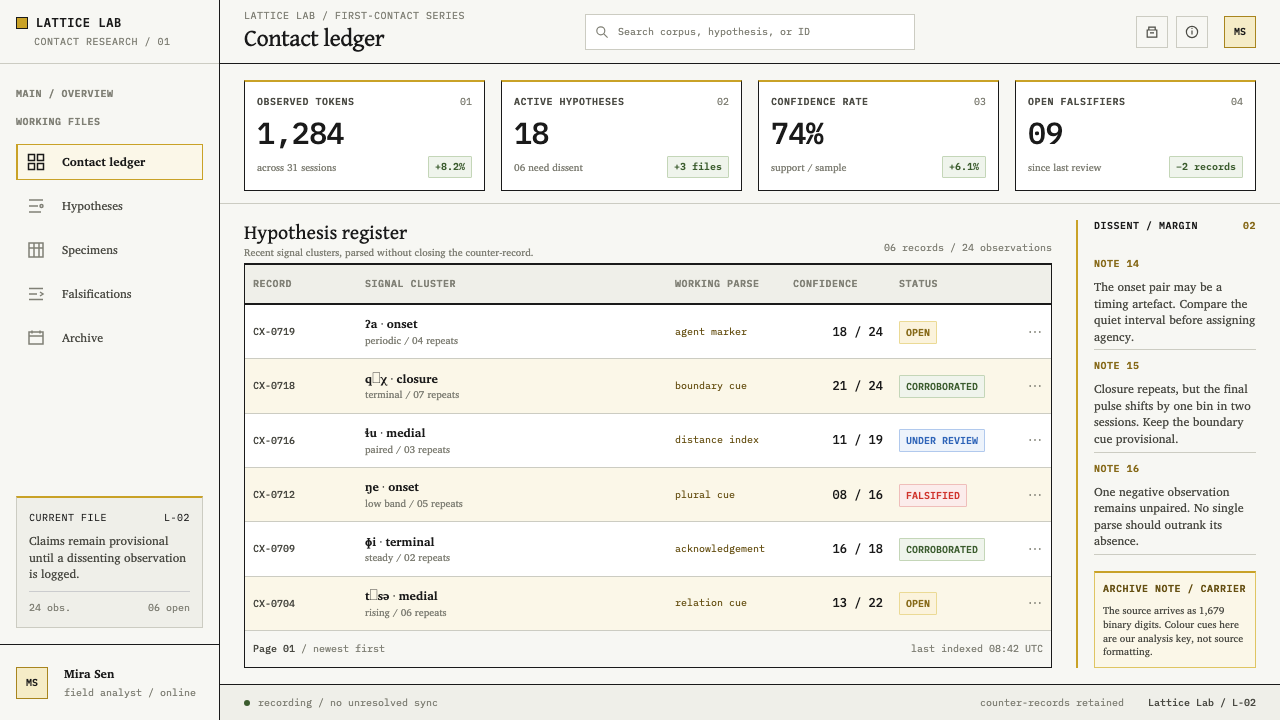Viewport: 1280px width, 720px height.
Task: Click the "-2 records" badge
Action: pos(1206,167)
